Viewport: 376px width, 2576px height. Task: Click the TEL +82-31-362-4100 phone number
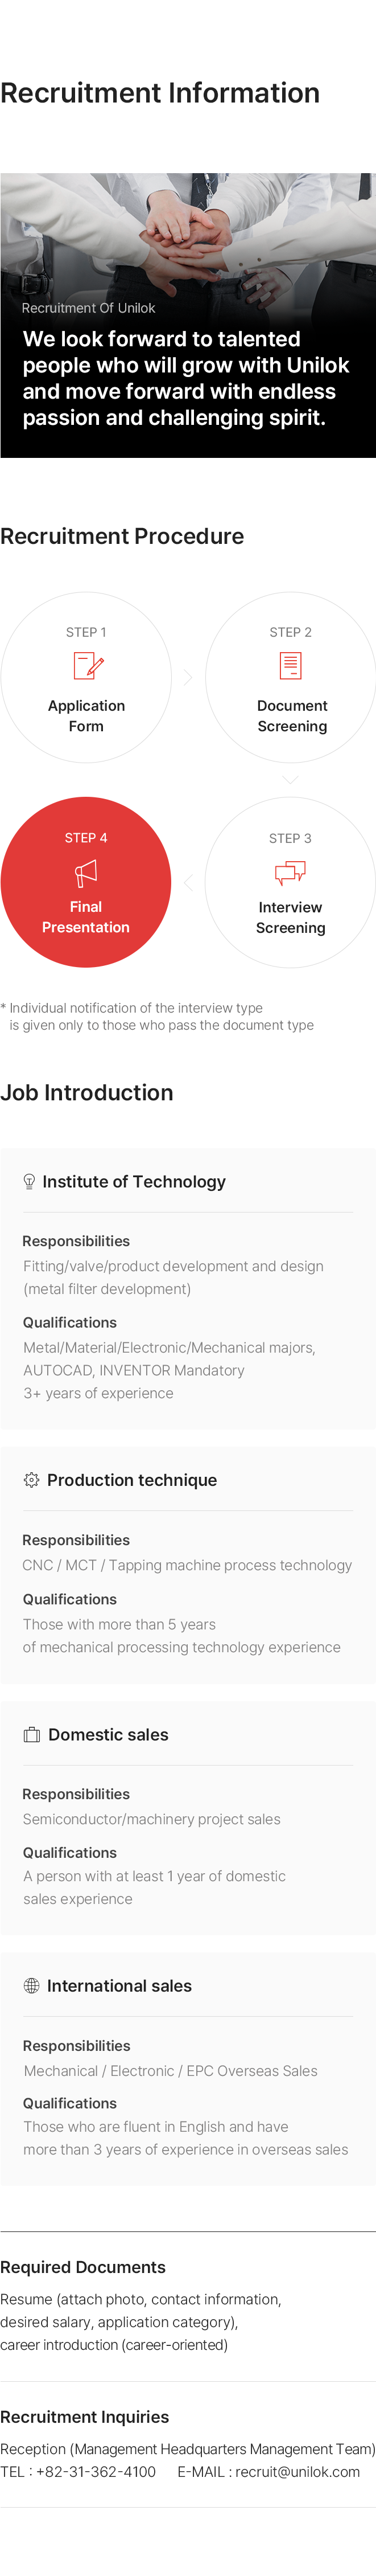(96, 2471)
